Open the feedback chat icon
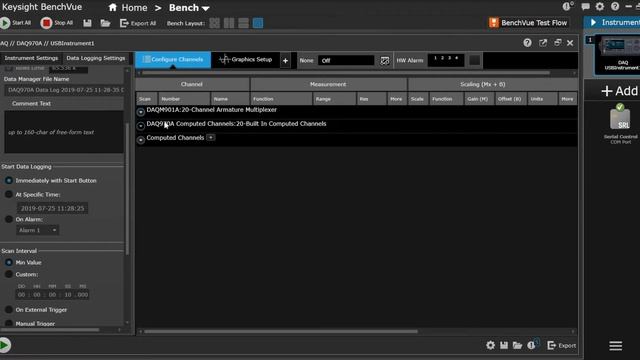The height and width of the screenshot is (360, 640). tap(585, 6)
